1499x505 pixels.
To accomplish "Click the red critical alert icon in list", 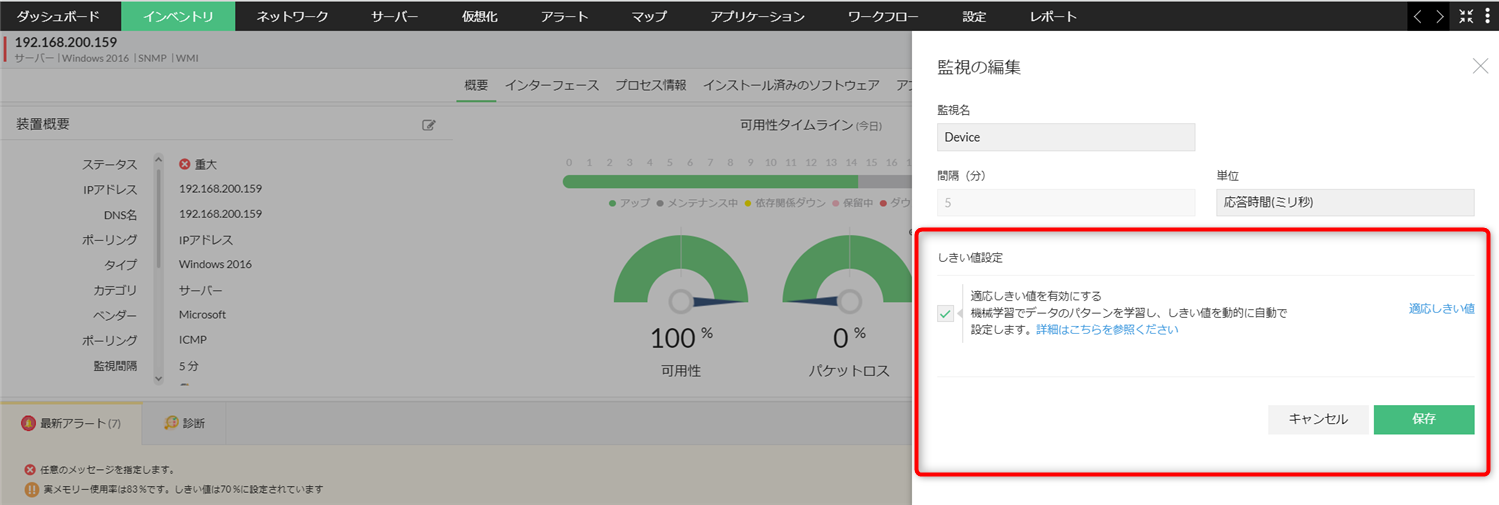I will click(x=30, y=469).
